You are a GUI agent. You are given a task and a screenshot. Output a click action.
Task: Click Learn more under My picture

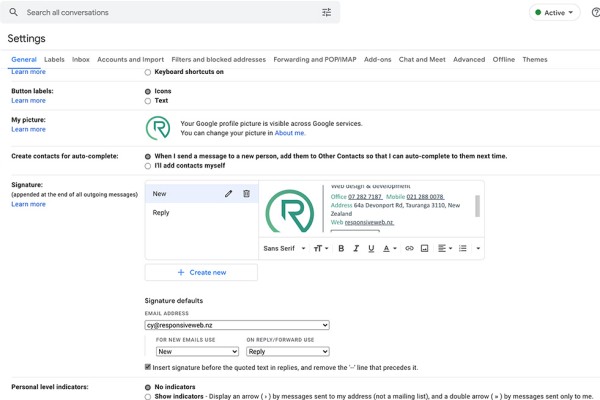point(28,129)
